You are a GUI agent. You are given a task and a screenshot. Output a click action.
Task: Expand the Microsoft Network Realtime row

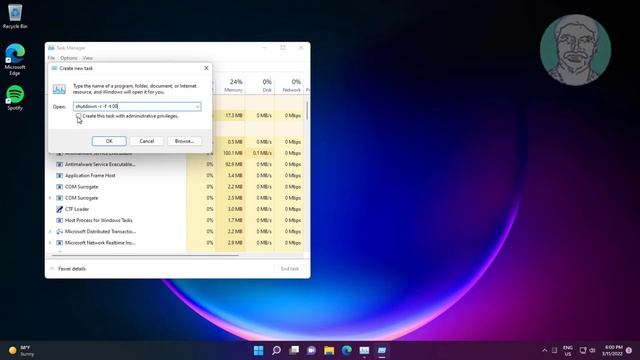coord(50,243)
